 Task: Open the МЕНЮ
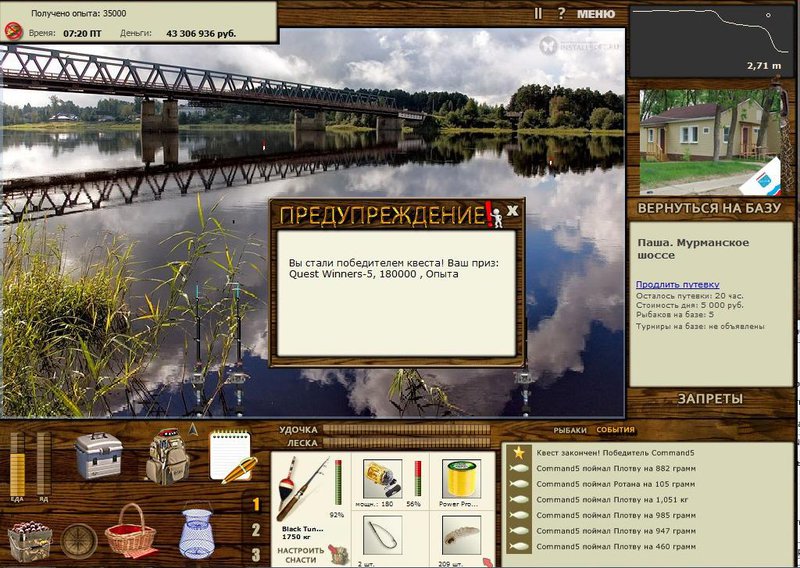pos(595,14)
